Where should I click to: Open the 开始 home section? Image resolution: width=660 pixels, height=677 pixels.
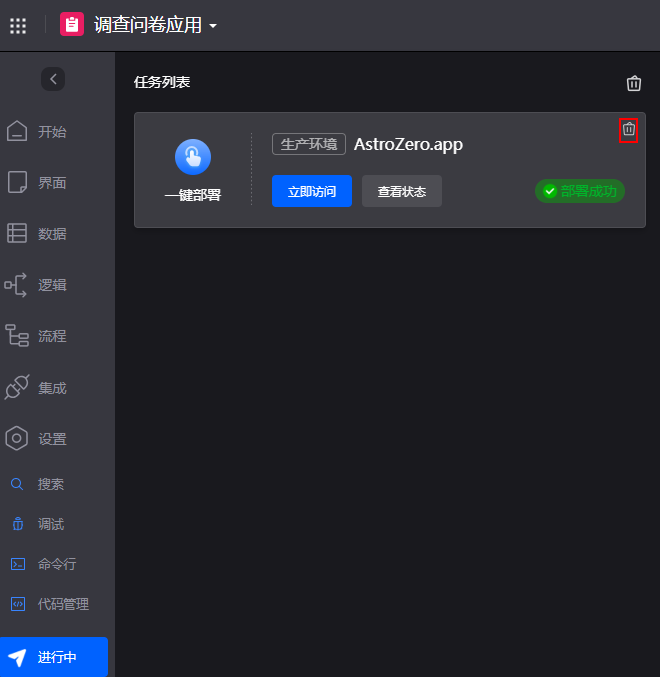click(x=37, y=131)
